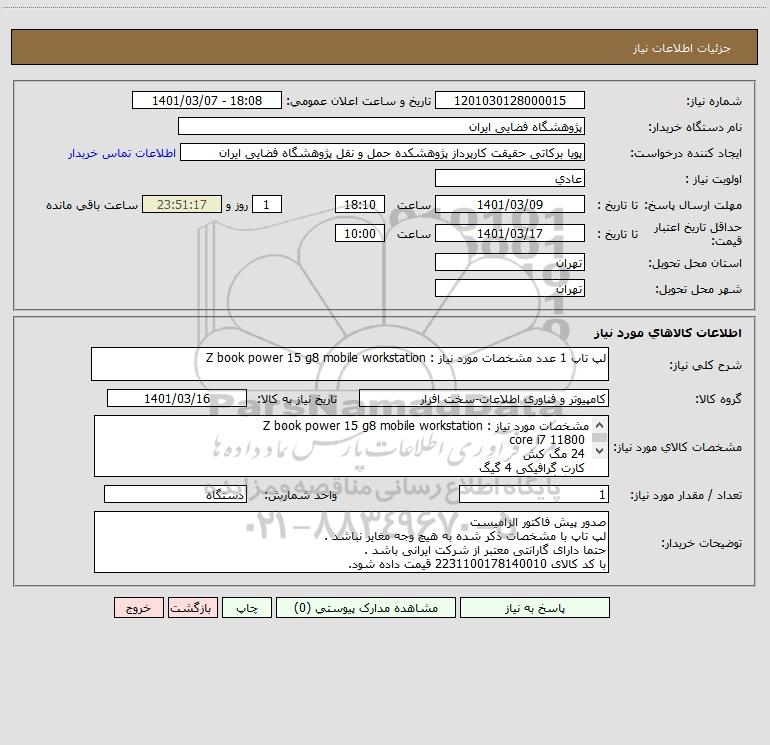Click label شرح کلی نیاز
This screenshot has height=745, width=770.
click(x=706, y=365)
